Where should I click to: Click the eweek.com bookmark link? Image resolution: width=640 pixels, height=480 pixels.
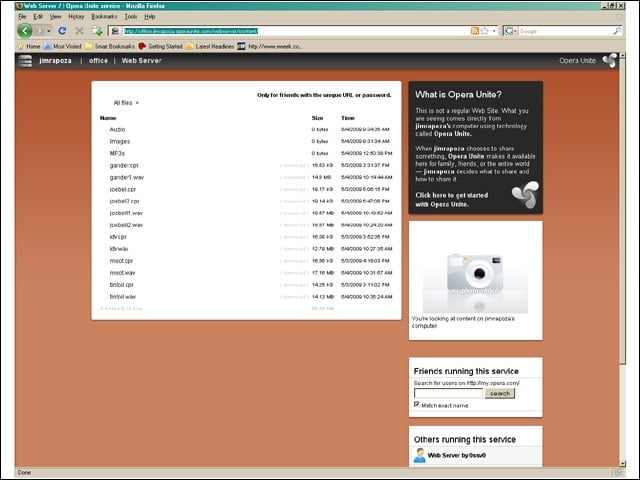point(269,47)
